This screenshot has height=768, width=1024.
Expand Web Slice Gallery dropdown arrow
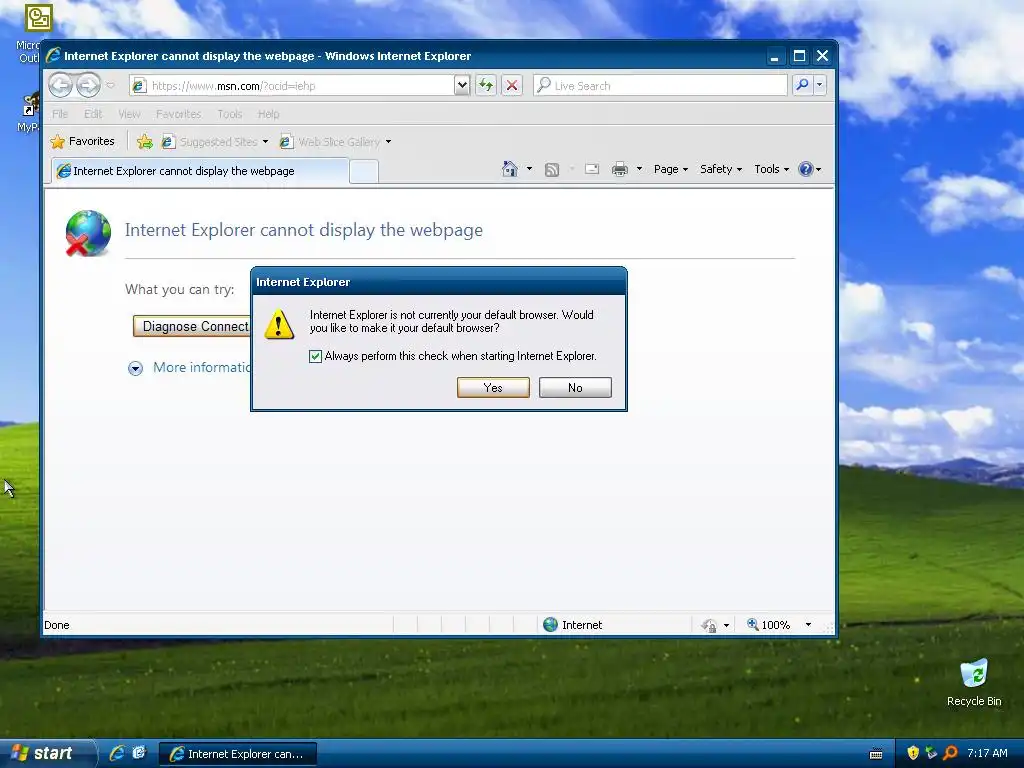point(389,142)
